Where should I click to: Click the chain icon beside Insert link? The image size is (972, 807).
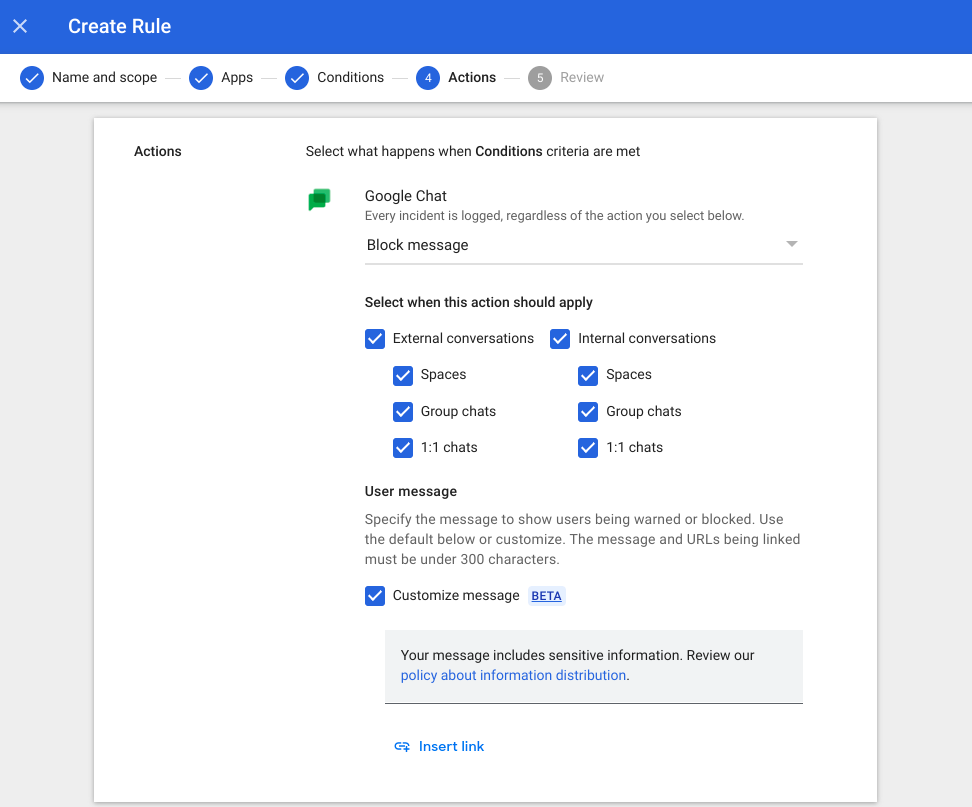click(402, 746)
